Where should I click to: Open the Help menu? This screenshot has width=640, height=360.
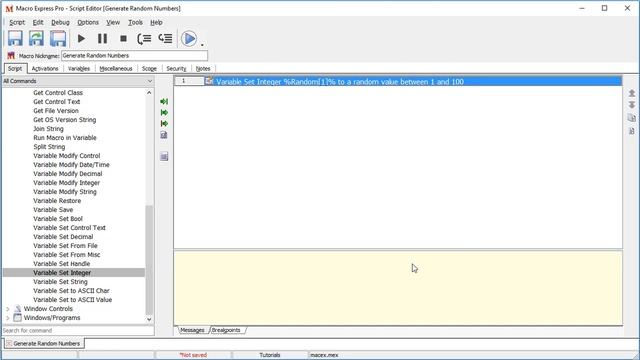point(156,22)
